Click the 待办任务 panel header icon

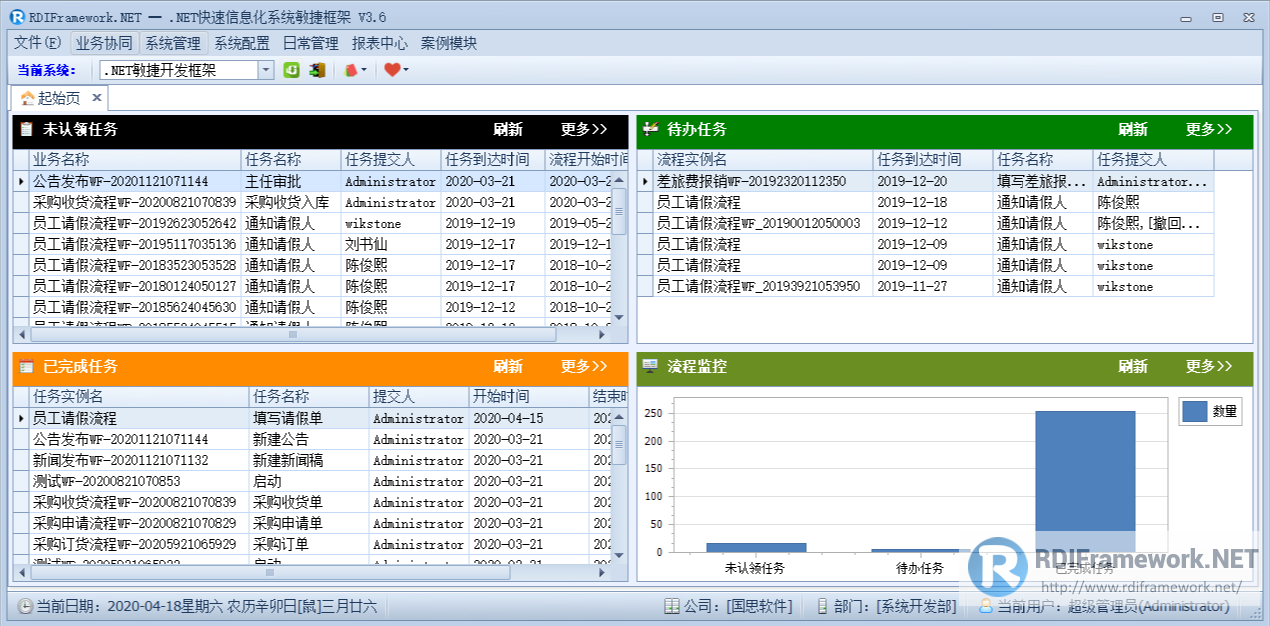pyautogui.click(x=651, y=128)
